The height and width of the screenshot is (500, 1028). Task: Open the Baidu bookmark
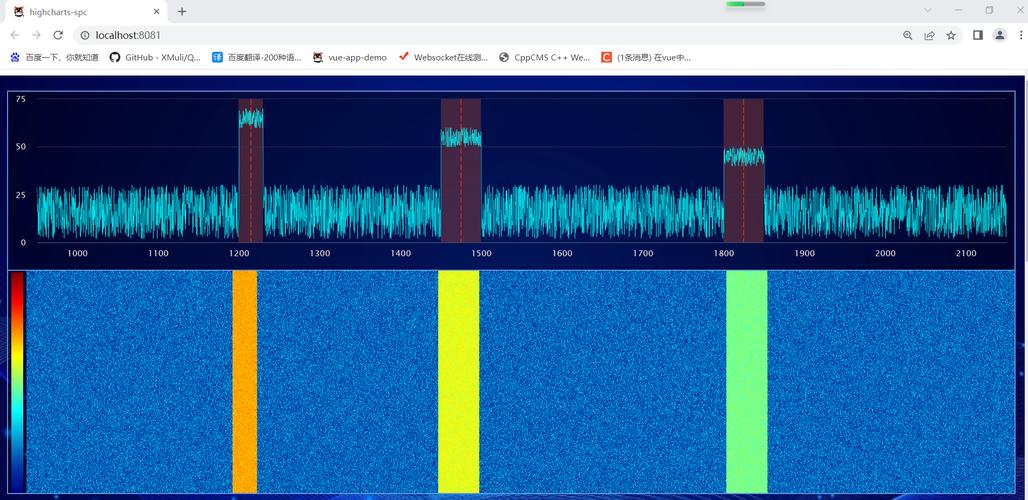[x=54, y=58]
